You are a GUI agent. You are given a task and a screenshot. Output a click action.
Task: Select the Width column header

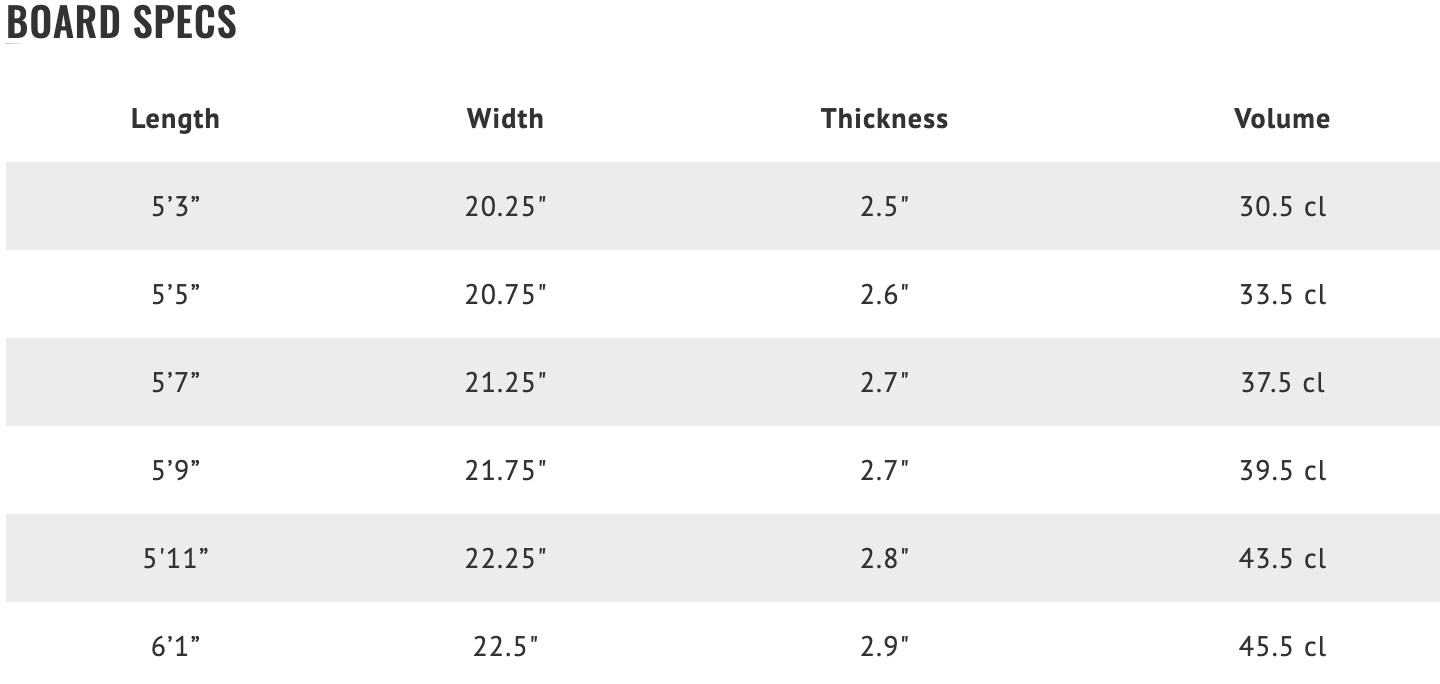pos(505,118)
